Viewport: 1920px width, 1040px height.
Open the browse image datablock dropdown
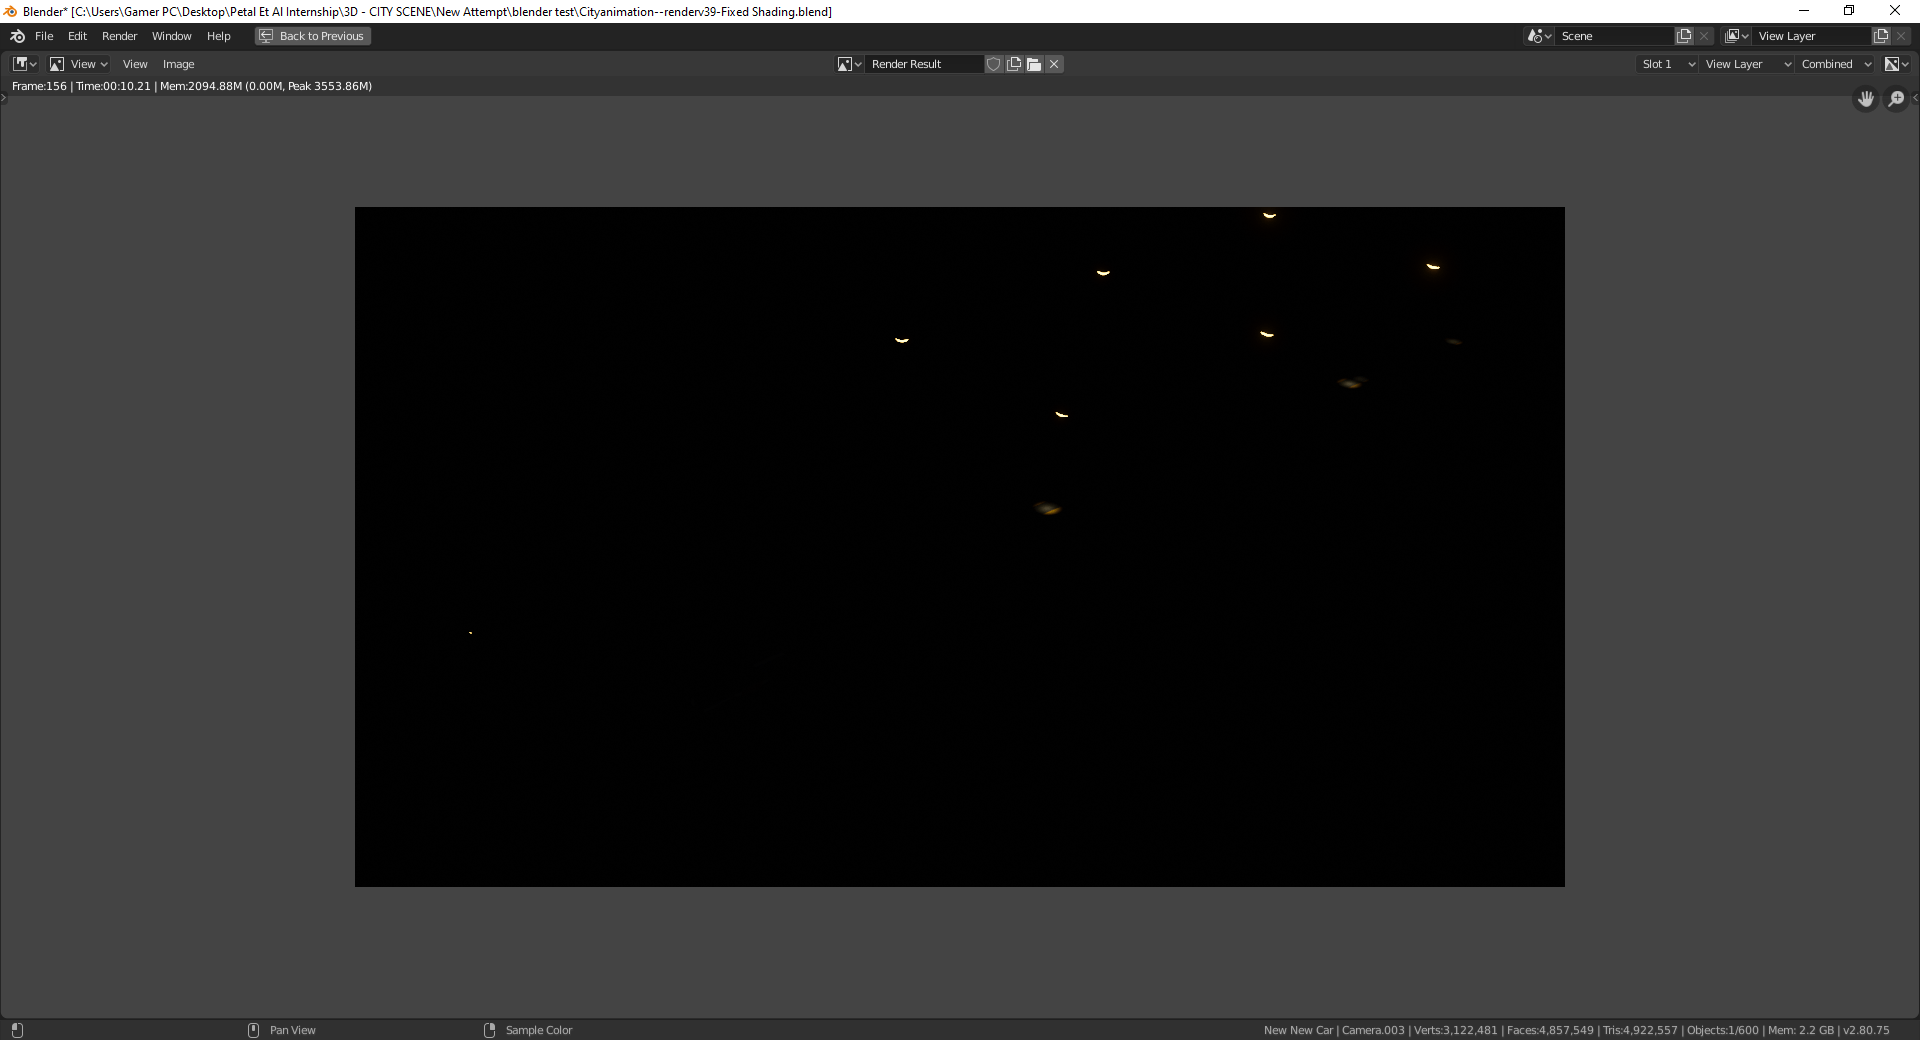[x=849, y=63]
